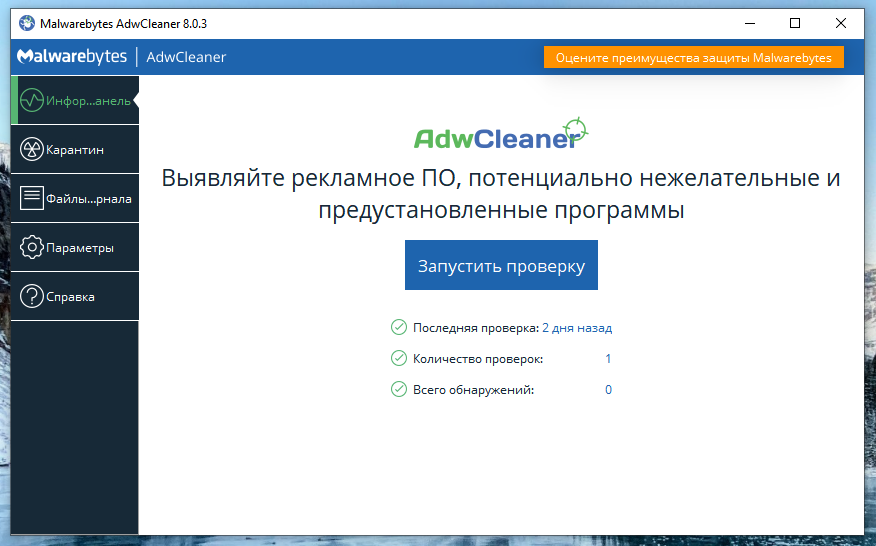Click the log files document icon
The image size is (876, 546).
tap(32, 198)
